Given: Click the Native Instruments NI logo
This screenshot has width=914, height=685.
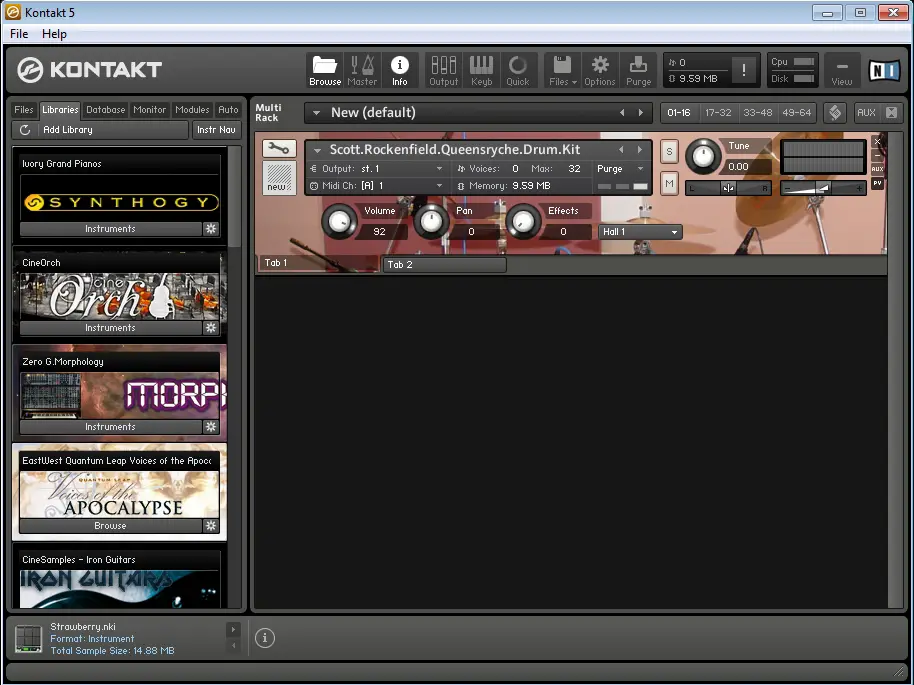Looking at the screenshot, I should pos(884,71).
